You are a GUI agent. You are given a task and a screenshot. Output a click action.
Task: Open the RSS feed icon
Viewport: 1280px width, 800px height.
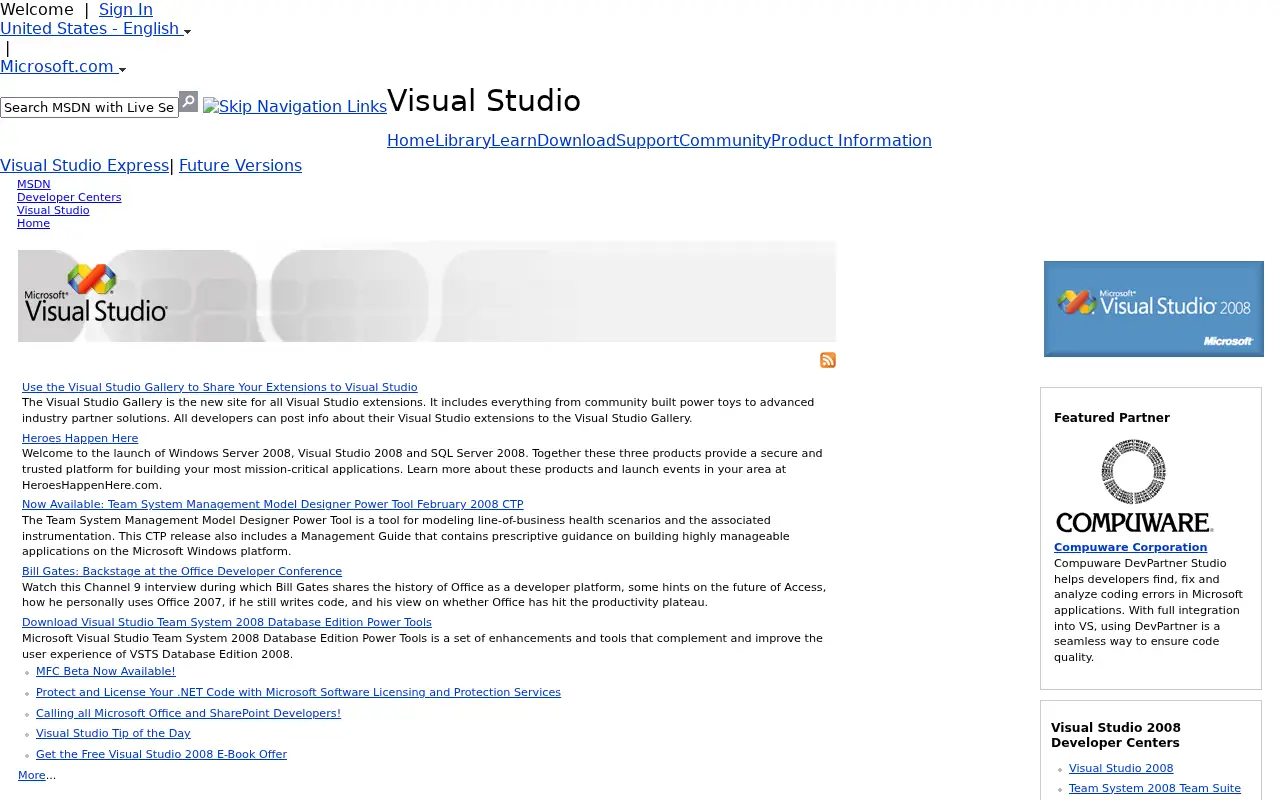pos(828,360)
